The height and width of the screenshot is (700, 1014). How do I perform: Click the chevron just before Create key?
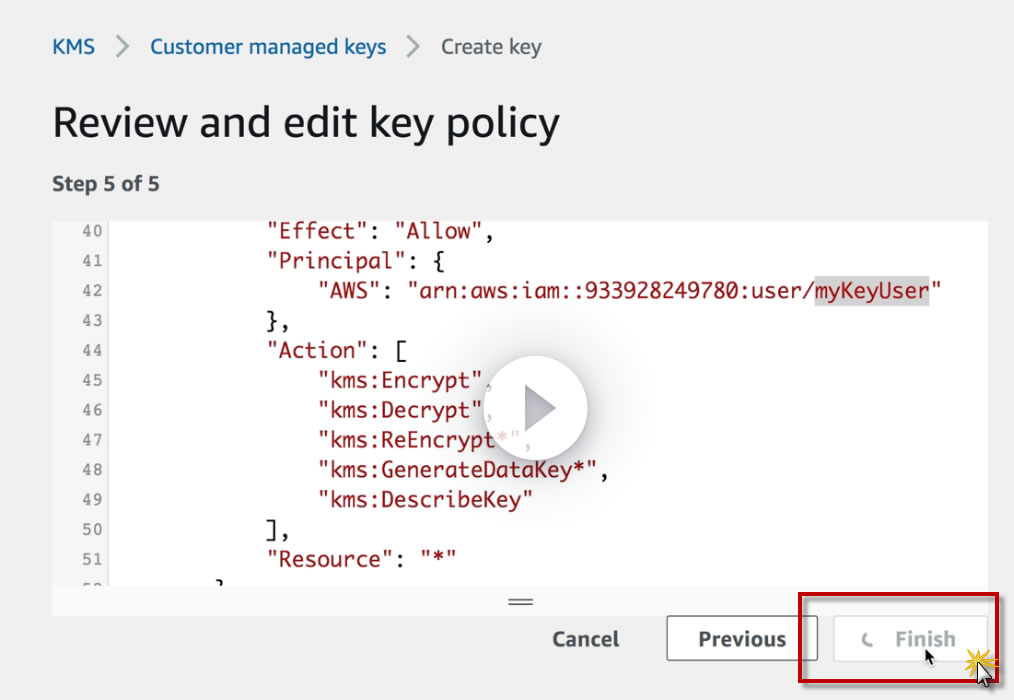[x=413, y=47]
